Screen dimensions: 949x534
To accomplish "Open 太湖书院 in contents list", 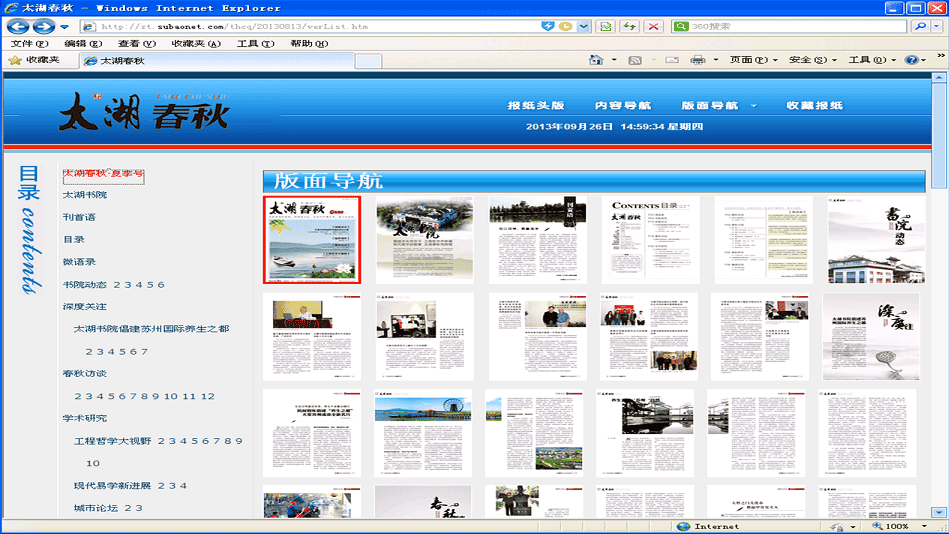I will (x=85, y=195).
